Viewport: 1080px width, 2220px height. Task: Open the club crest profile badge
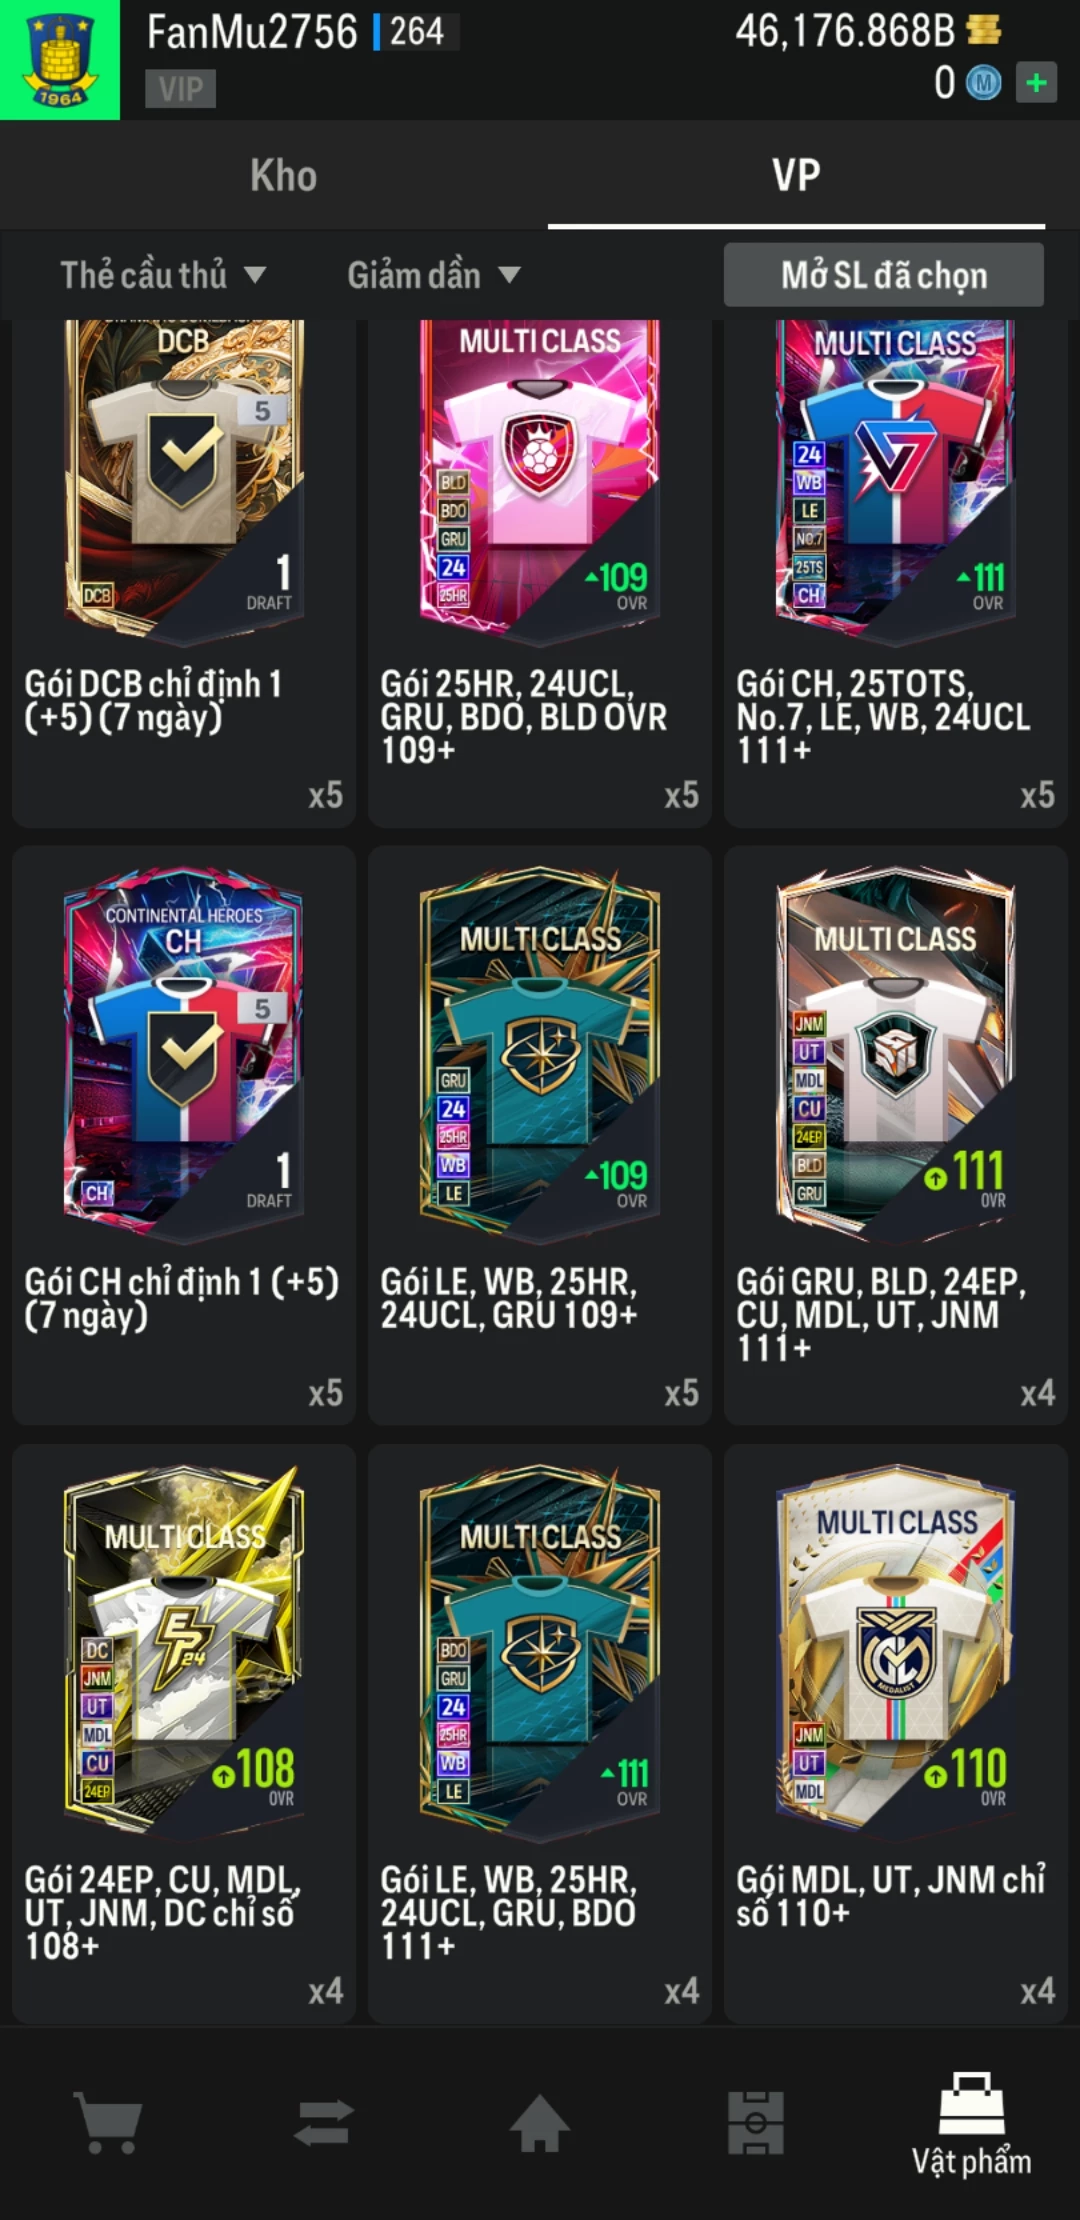60,60
